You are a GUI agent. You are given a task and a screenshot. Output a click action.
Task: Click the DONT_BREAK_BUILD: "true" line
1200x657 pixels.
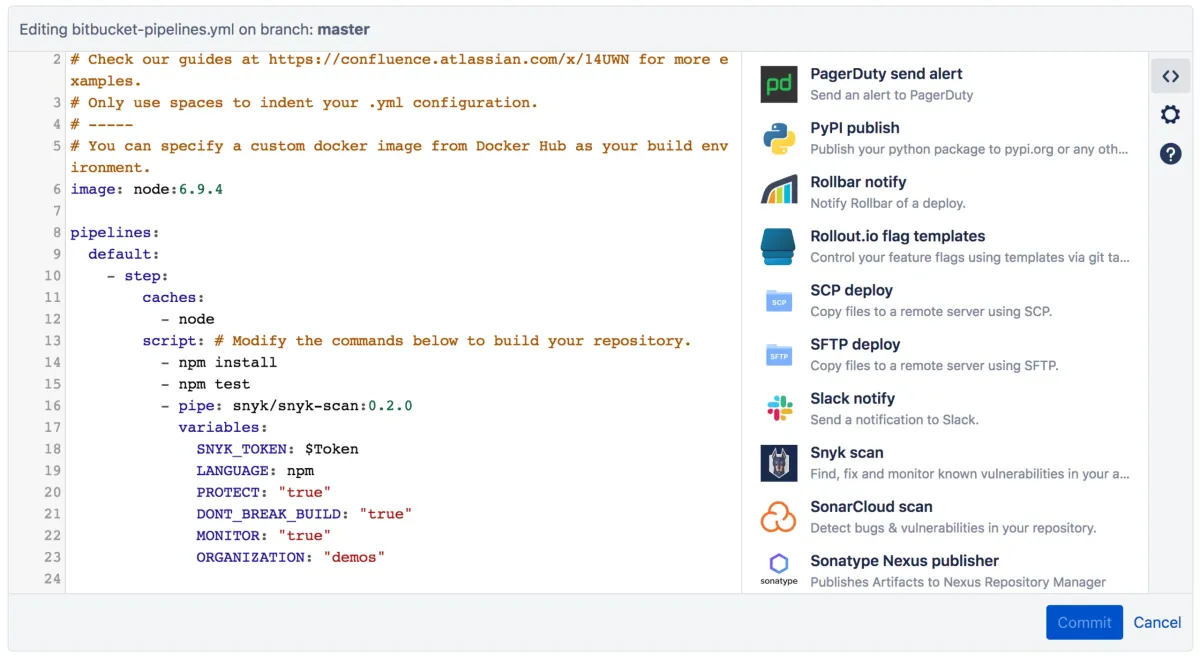[304, 514]
